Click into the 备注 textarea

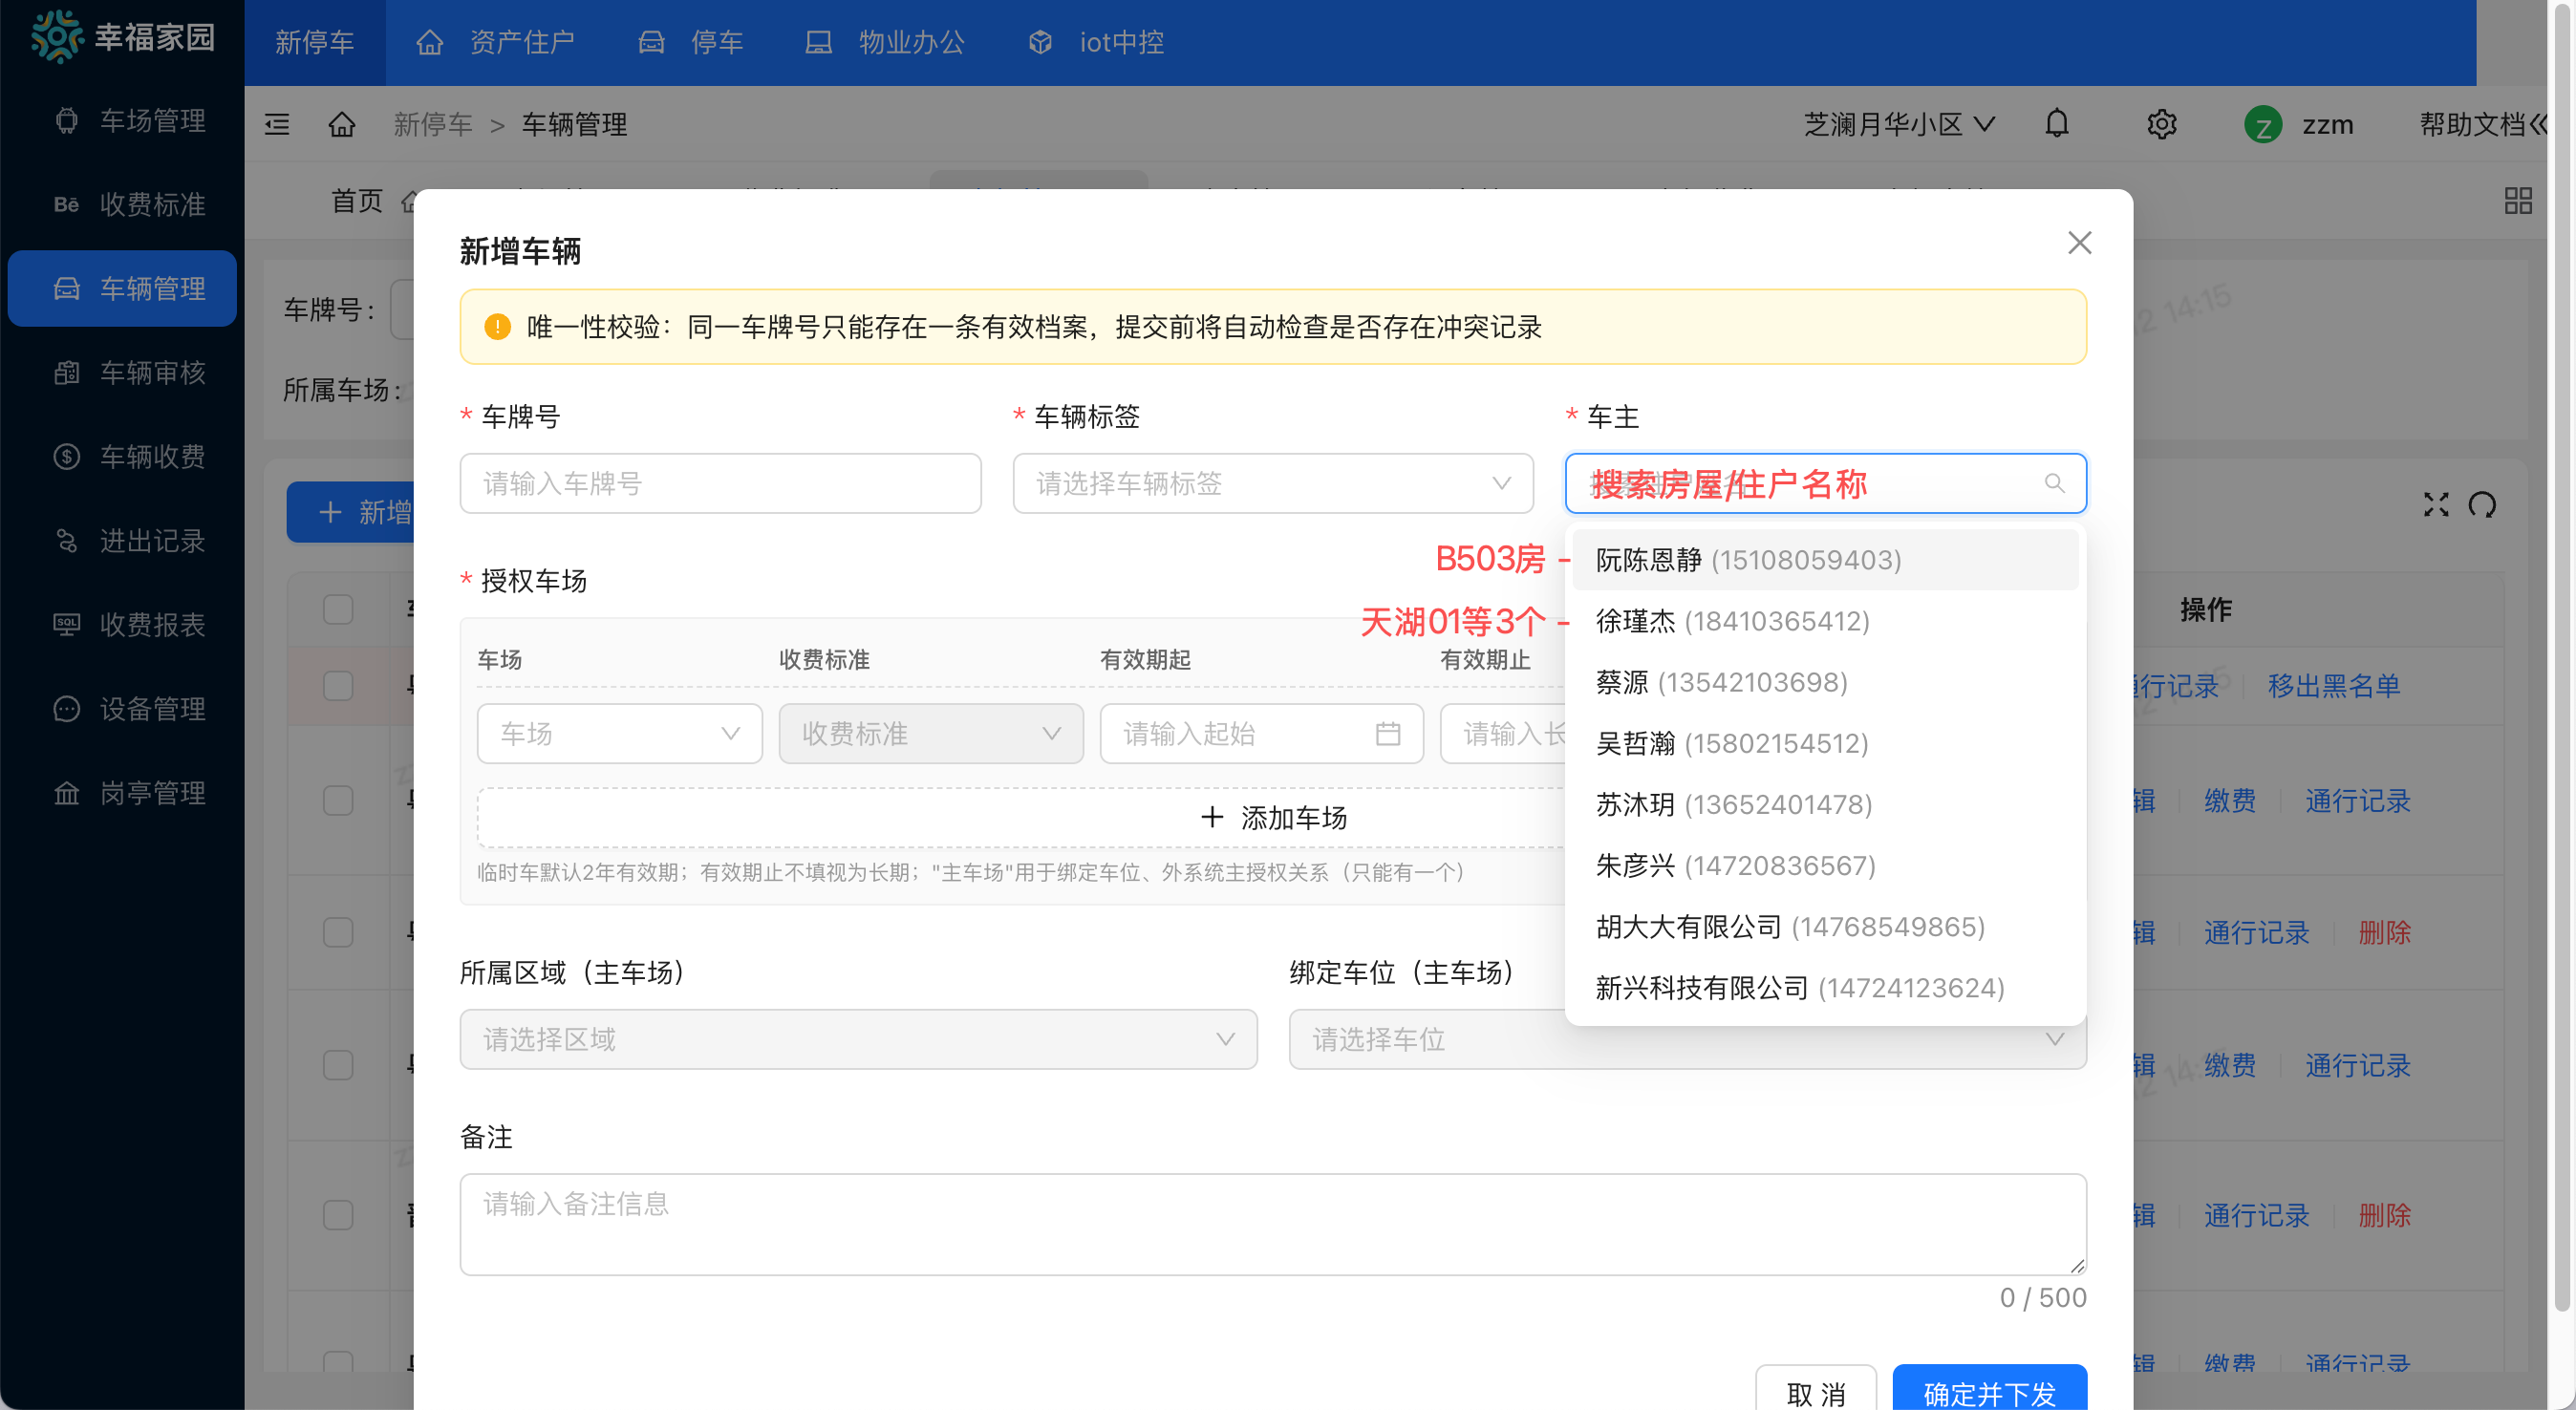click(1273, 1225)
